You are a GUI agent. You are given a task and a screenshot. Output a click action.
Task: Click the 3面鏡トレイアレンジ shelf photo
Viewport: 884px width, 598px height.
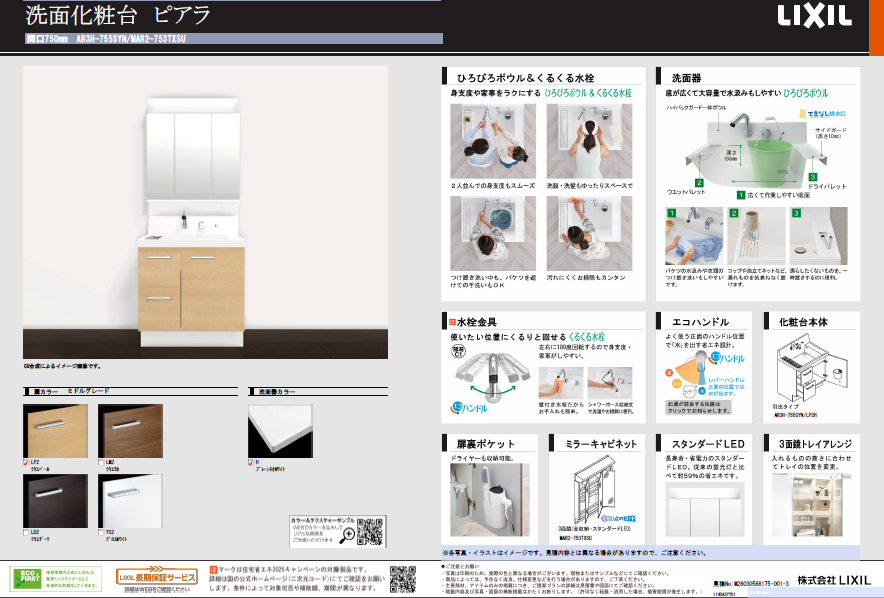pos(814,498)
